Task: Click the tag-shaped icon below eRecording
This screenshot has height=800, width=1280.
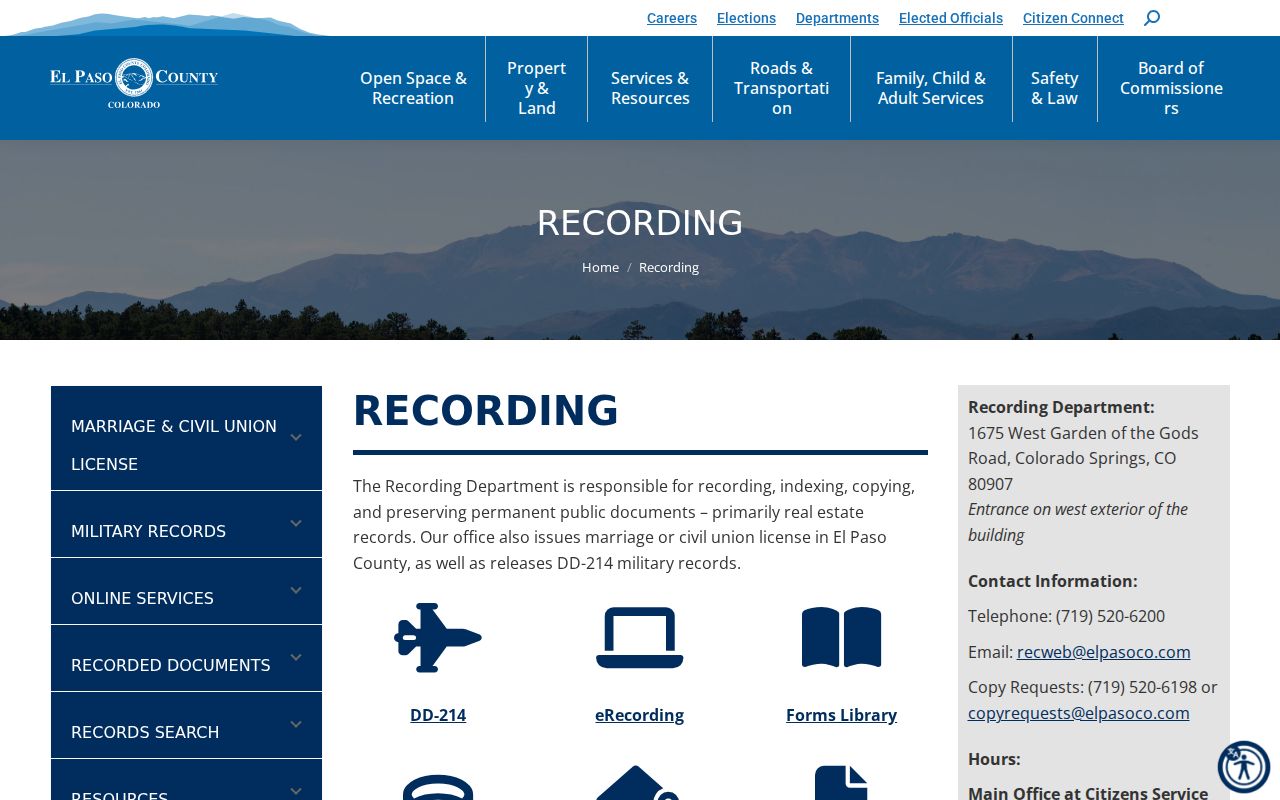Action: (640, 783)
